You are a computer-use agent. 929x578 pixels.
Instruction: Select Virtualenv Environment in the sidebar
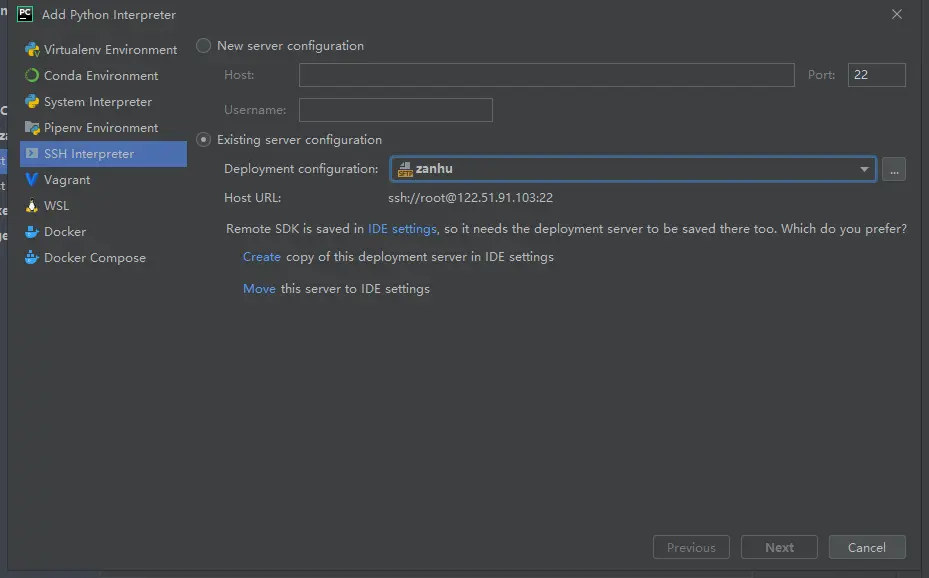pyautogui.click(x=103, y=50)
